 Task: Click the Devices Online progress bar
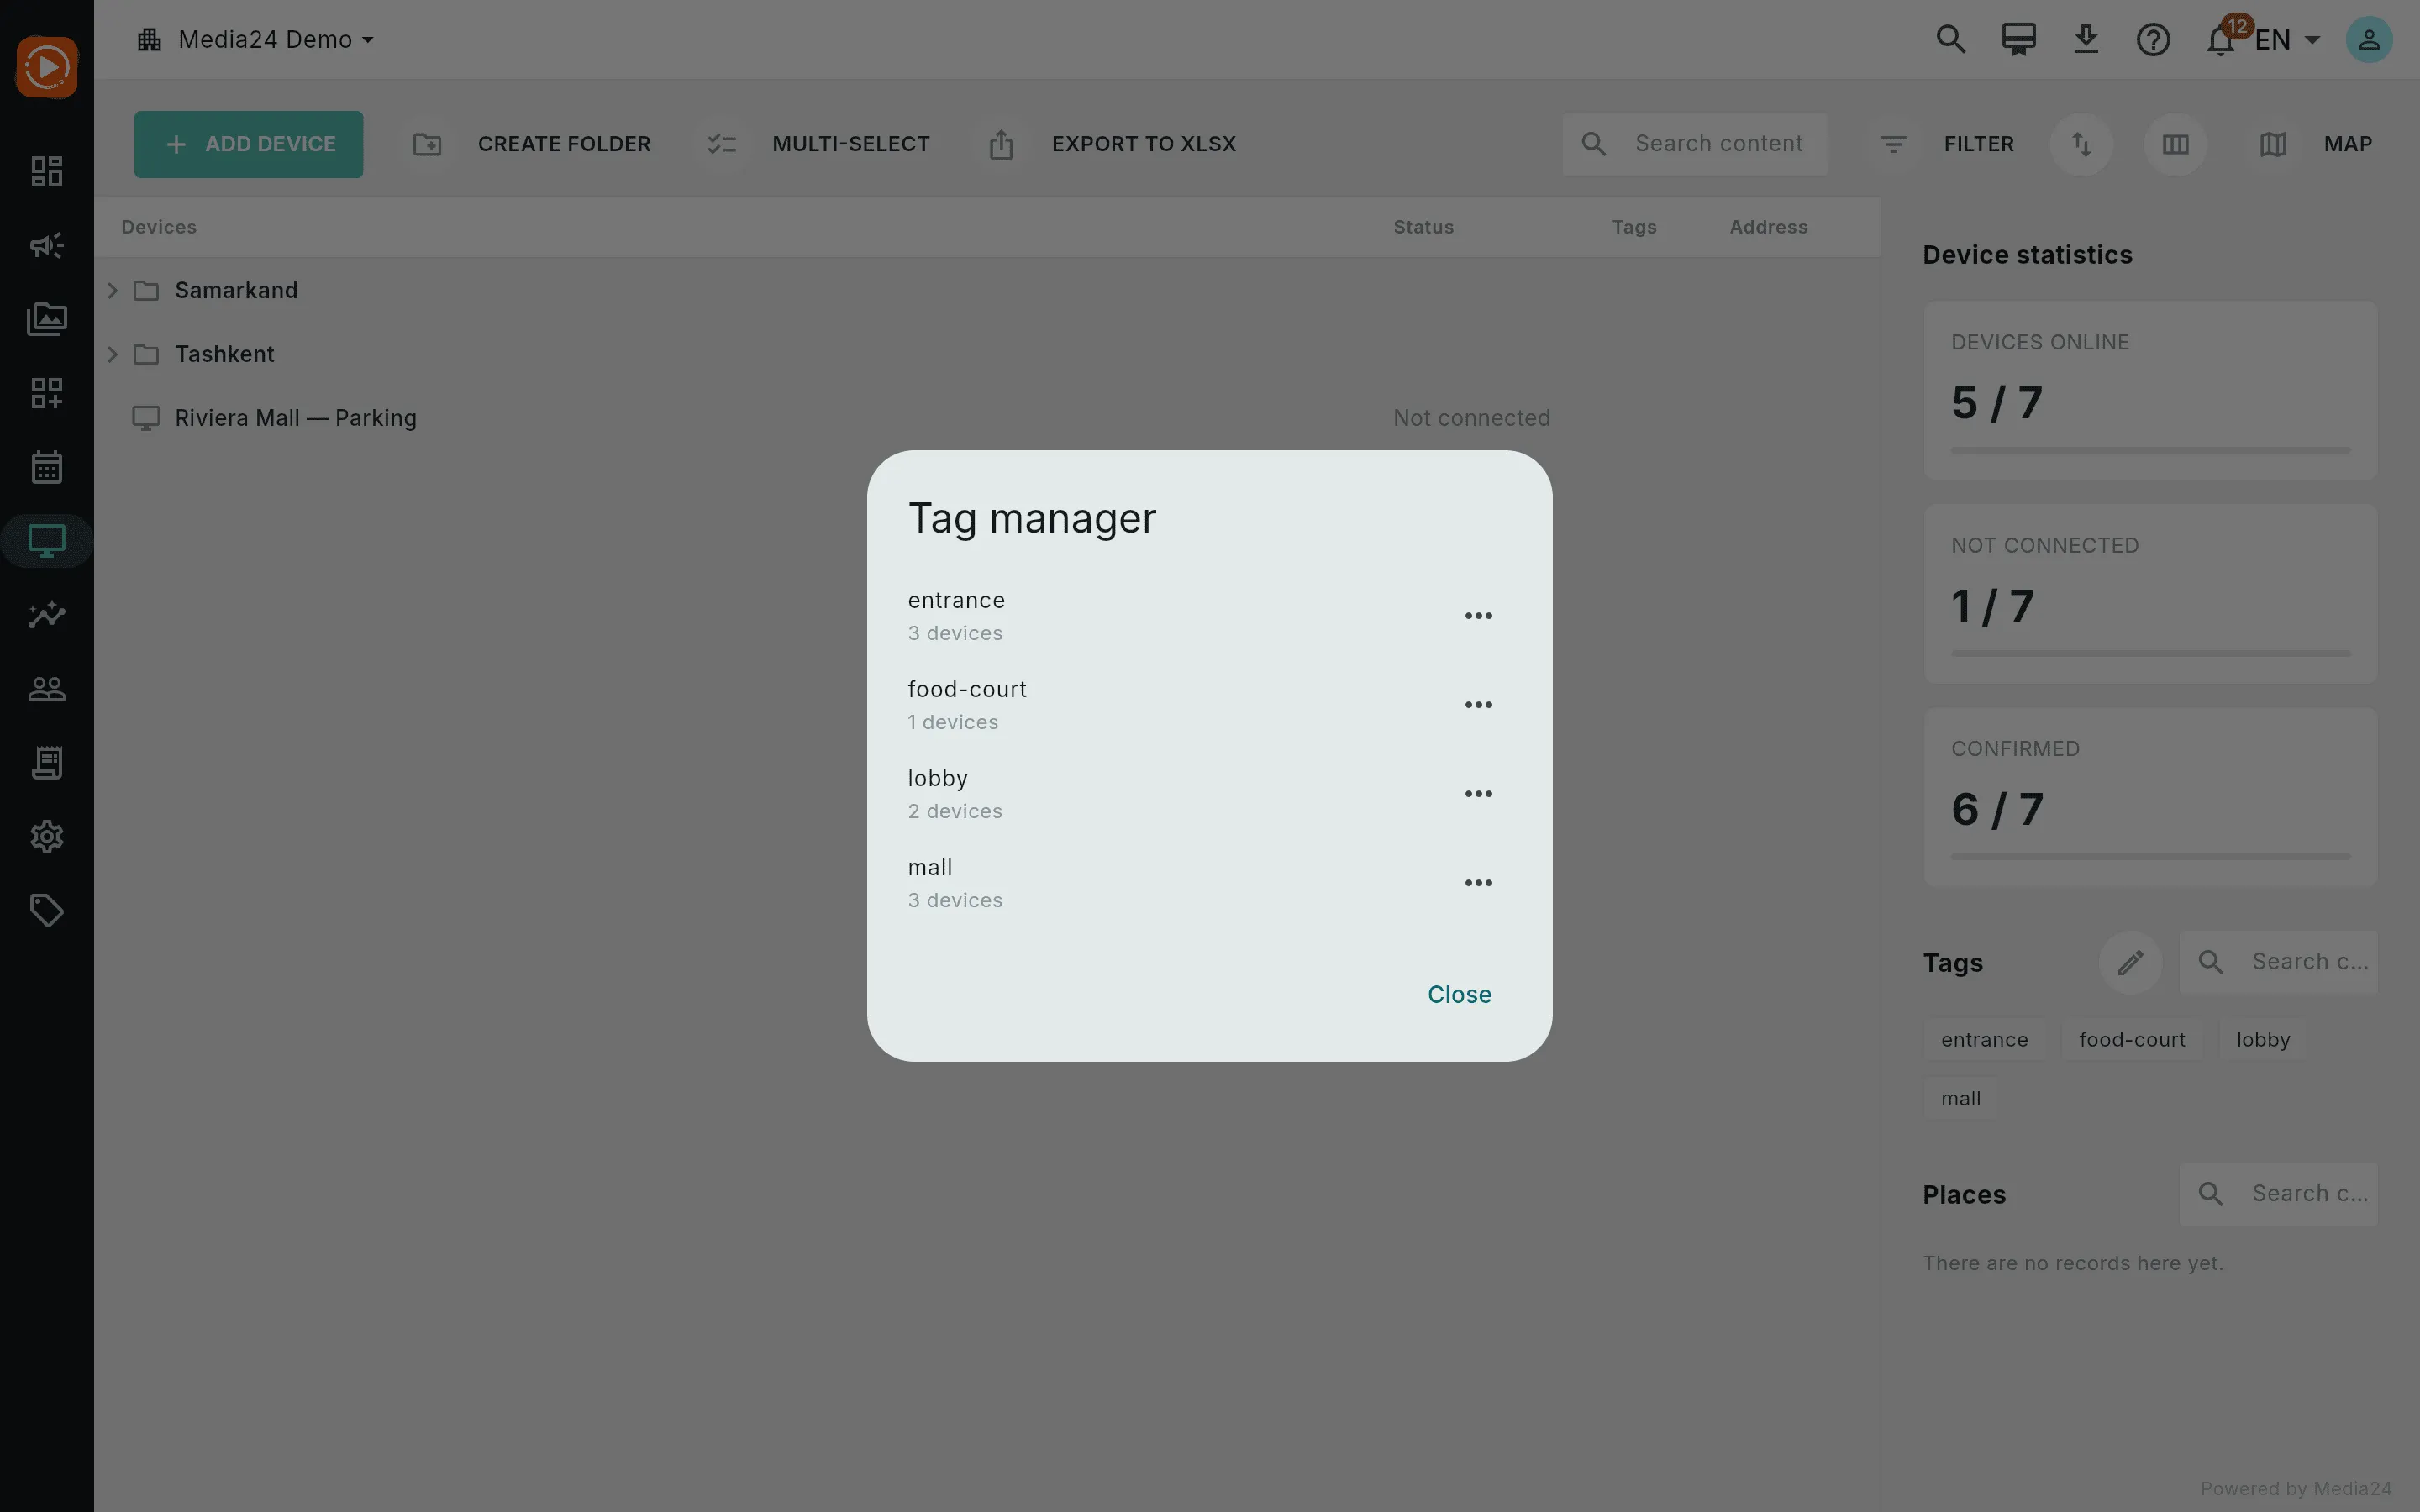(x=2150, y=451)
